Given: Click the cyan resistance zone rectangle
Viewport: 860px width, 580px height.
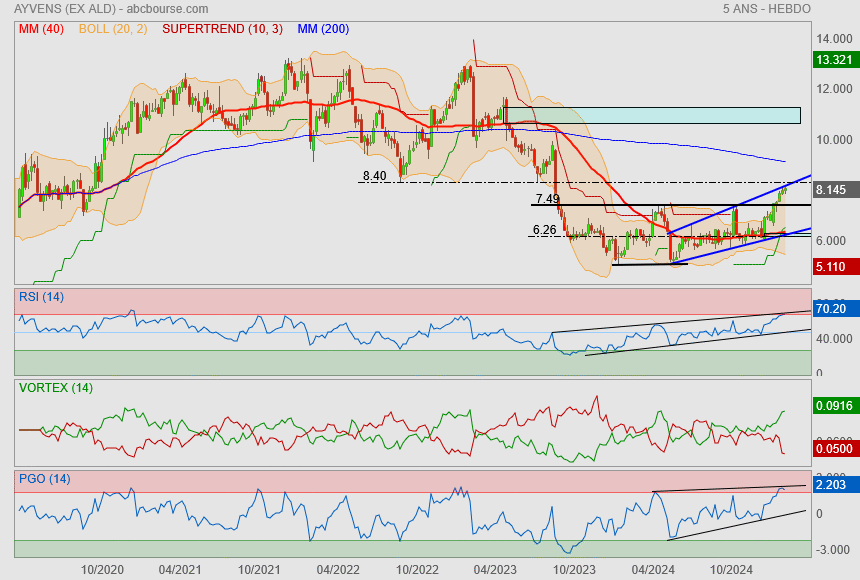Looking at the screenshot, I should coord(667,115).
